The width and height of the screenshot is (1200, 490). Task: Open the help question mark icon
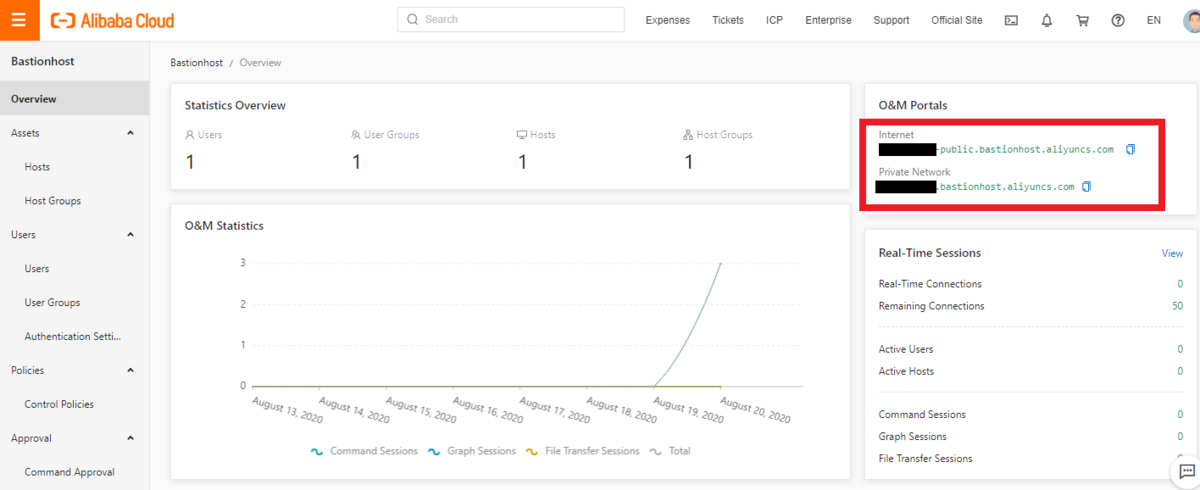1118,20
